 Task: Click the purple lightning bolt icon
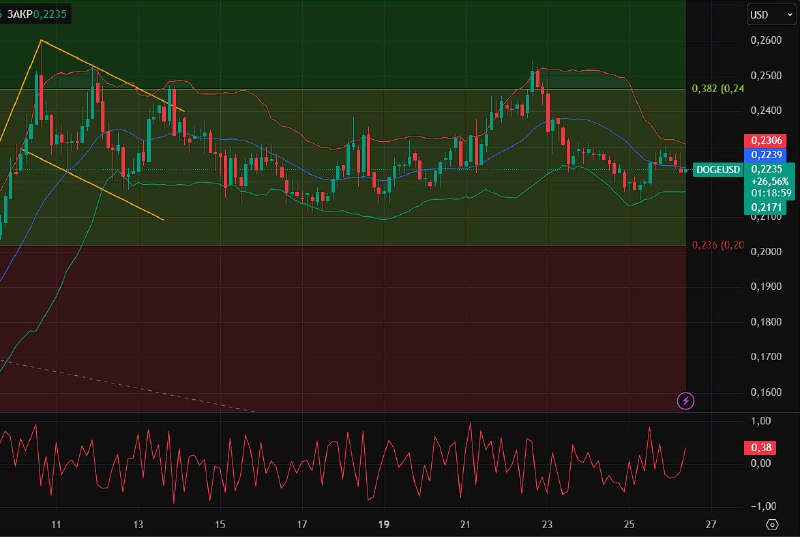[685, 401]
